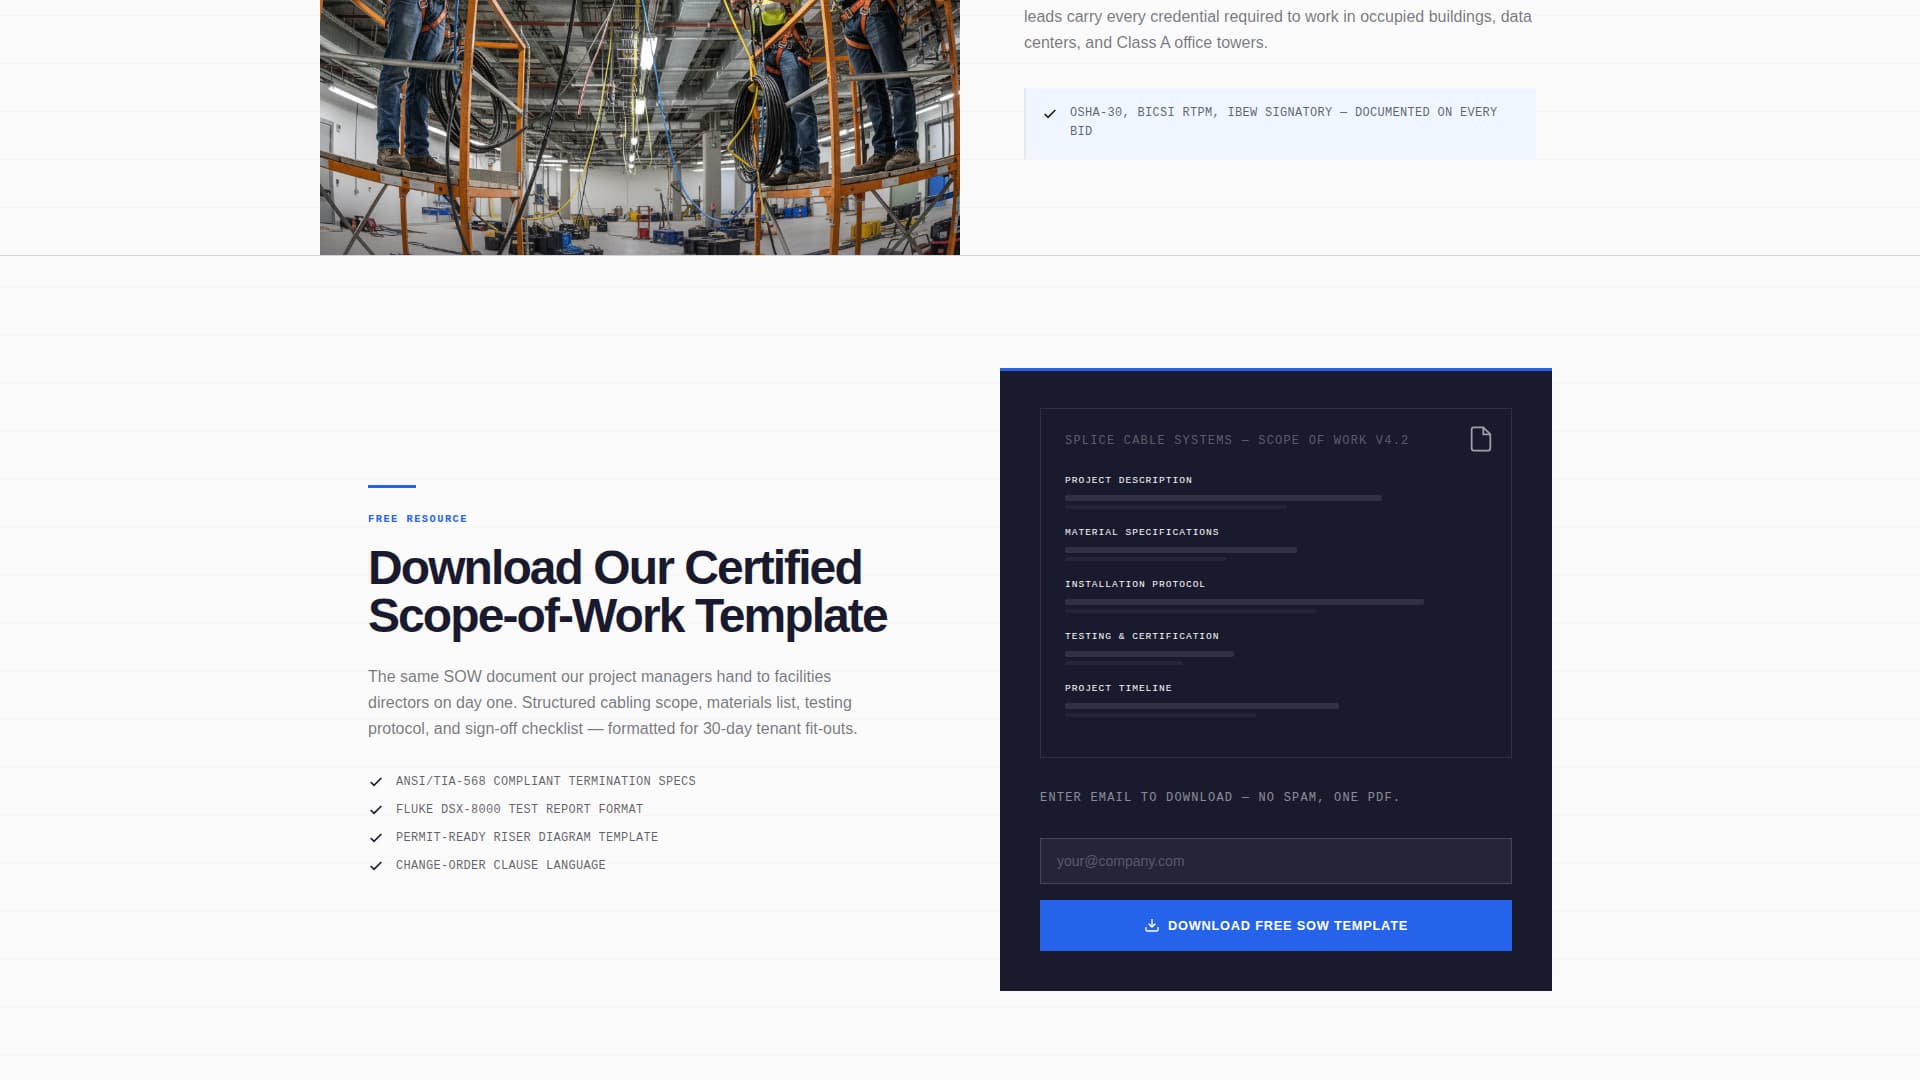Viewport: 1920px width, 1080px height.
Task: Click the paragraph about credentials for occupied buildings
Action: [x=1278, y=29]
